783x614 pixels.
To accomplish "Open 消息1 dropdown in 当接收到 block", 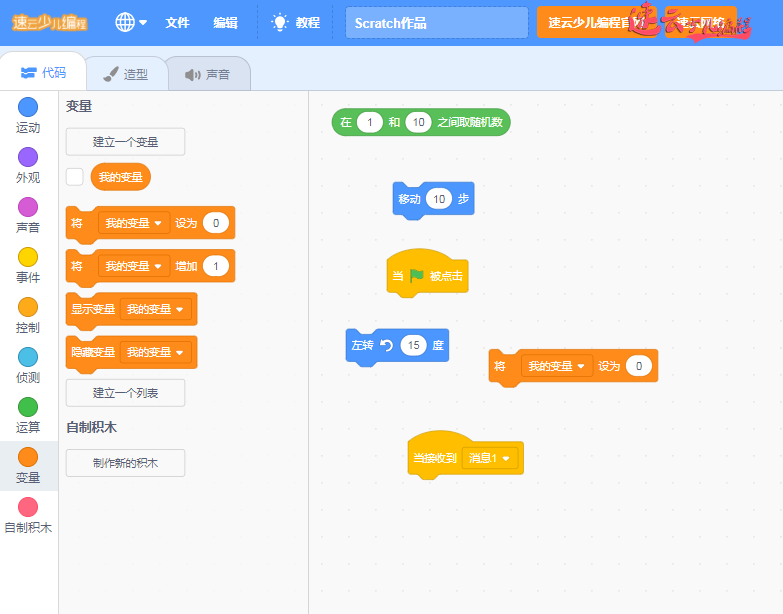I will 491,459.
